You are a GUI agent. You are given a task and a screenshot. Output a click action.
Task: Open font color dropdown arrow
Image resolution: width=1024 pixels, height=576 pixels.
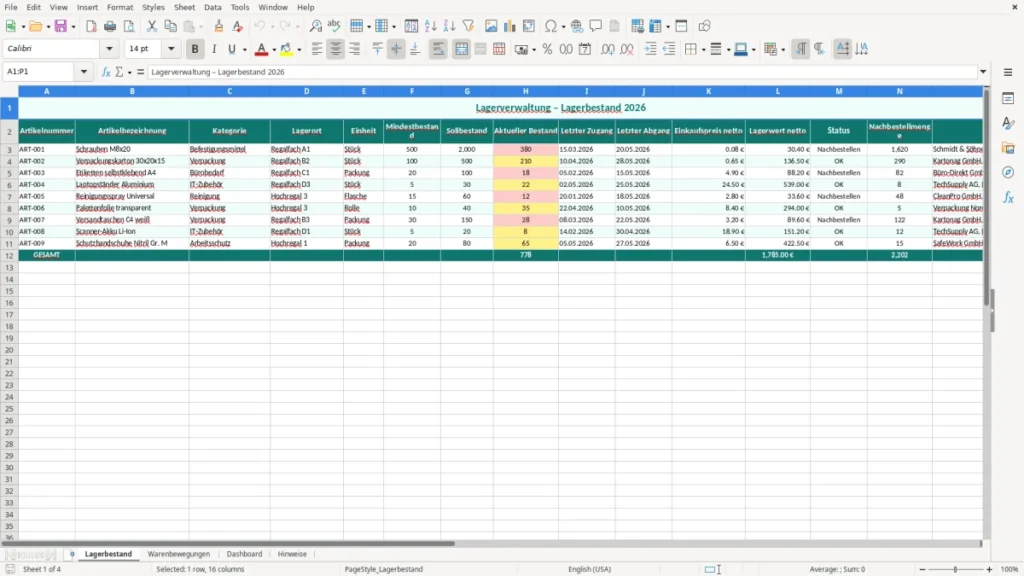(274, 50)
